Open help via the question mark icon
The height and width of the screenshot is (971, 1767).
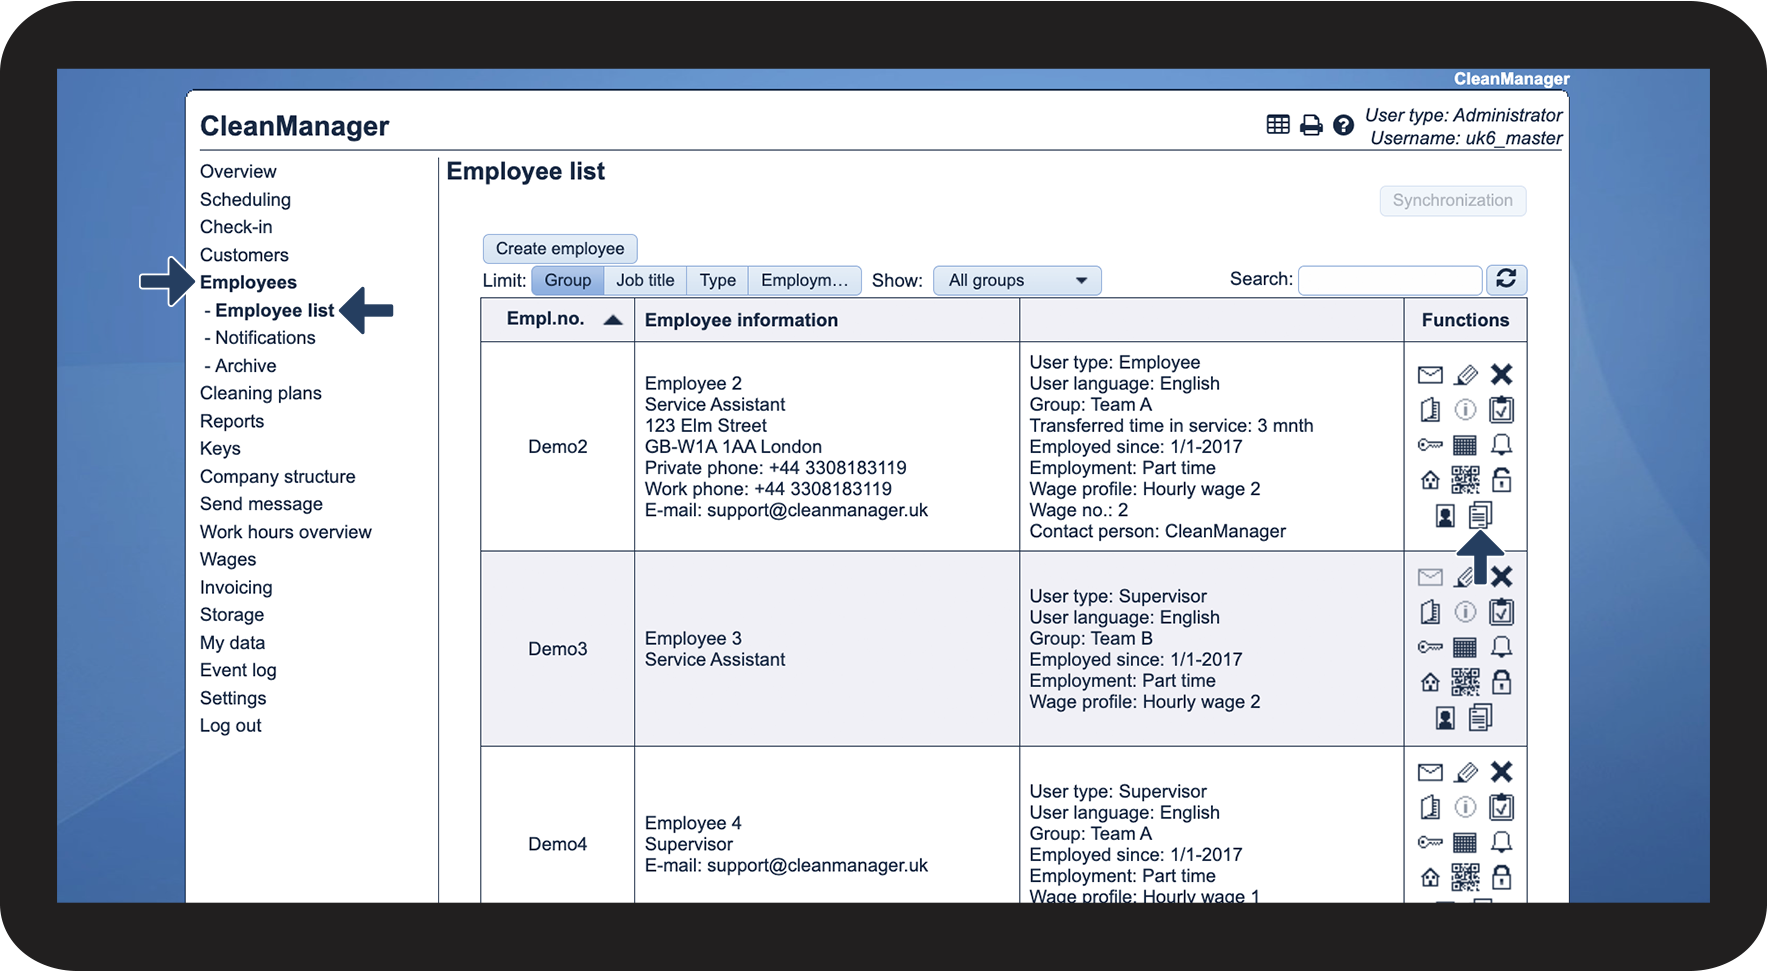pos(1343,125)
